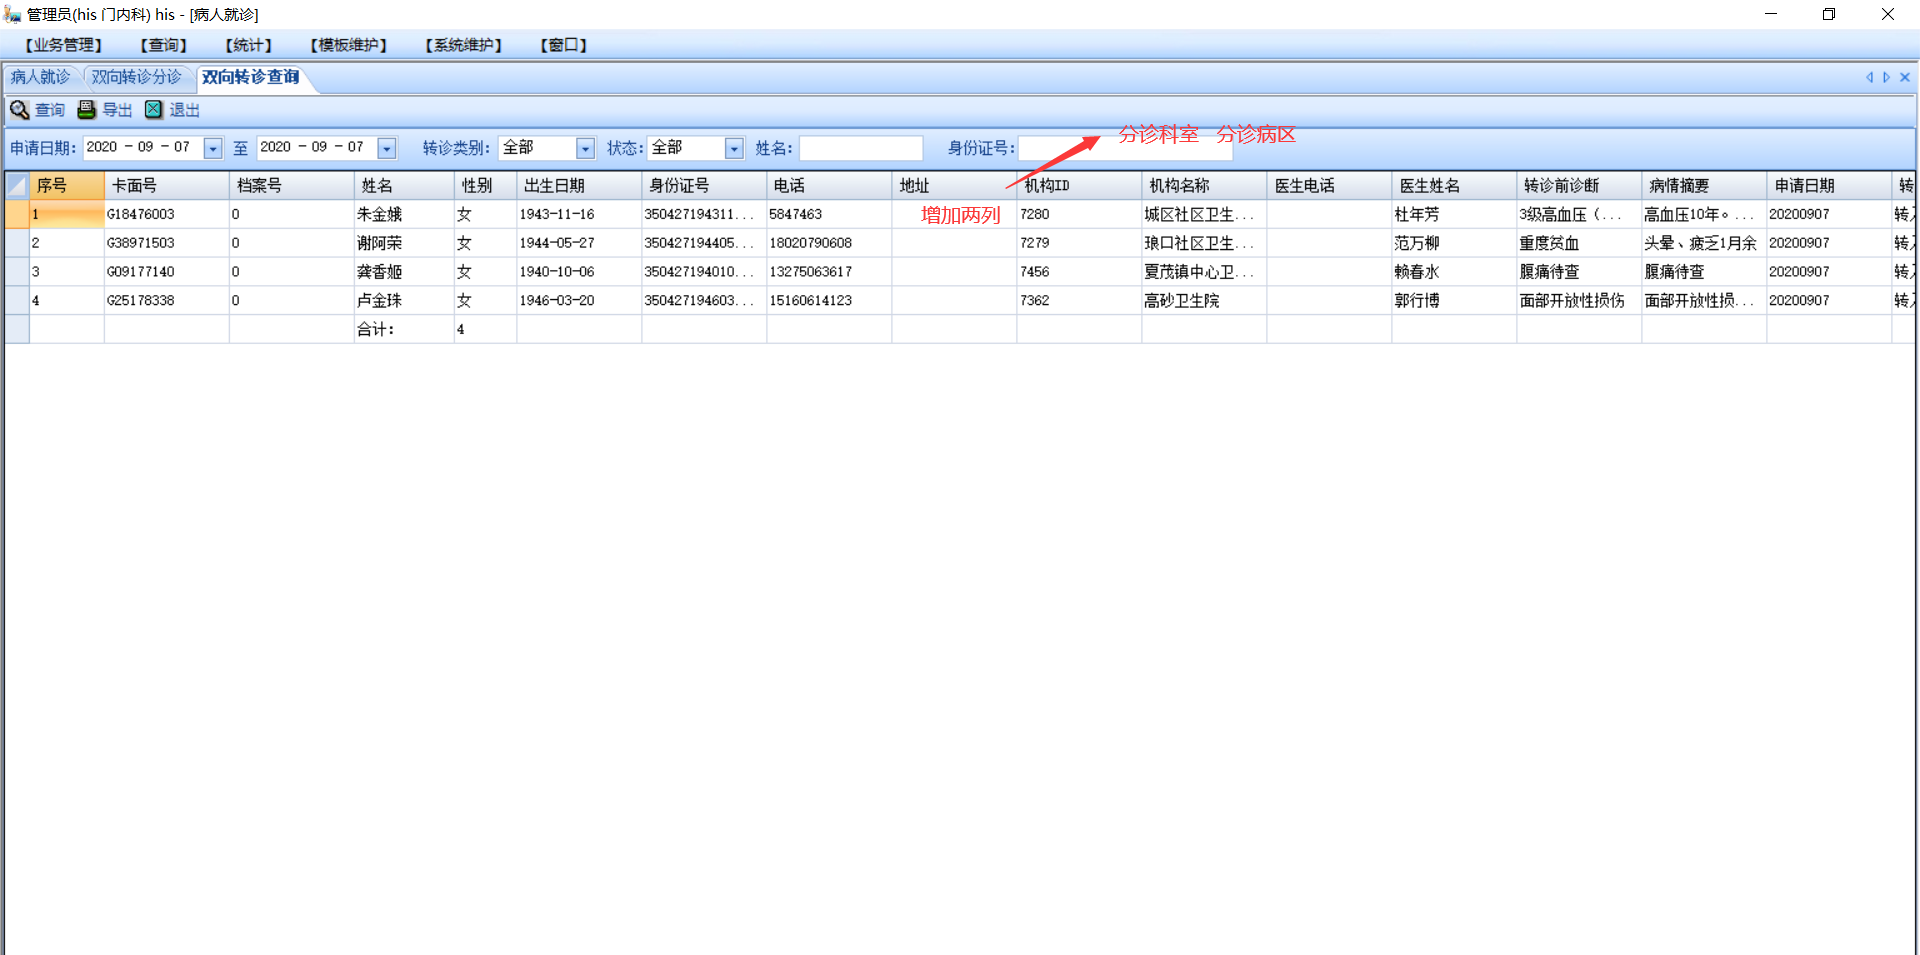Click patient name 卢金珠
Screen dimensions: 1920x955
[x=380, y=301]
